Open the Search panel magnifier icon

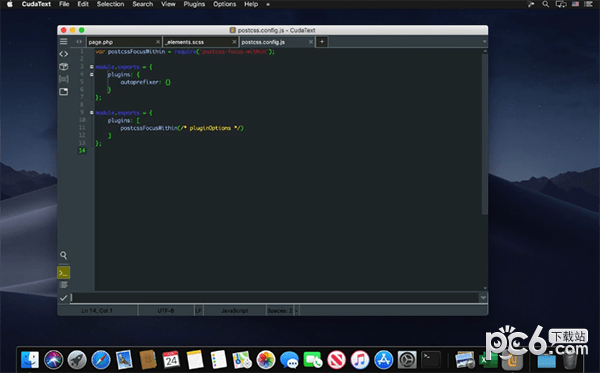pyautogui.click(x=64, y=255)
